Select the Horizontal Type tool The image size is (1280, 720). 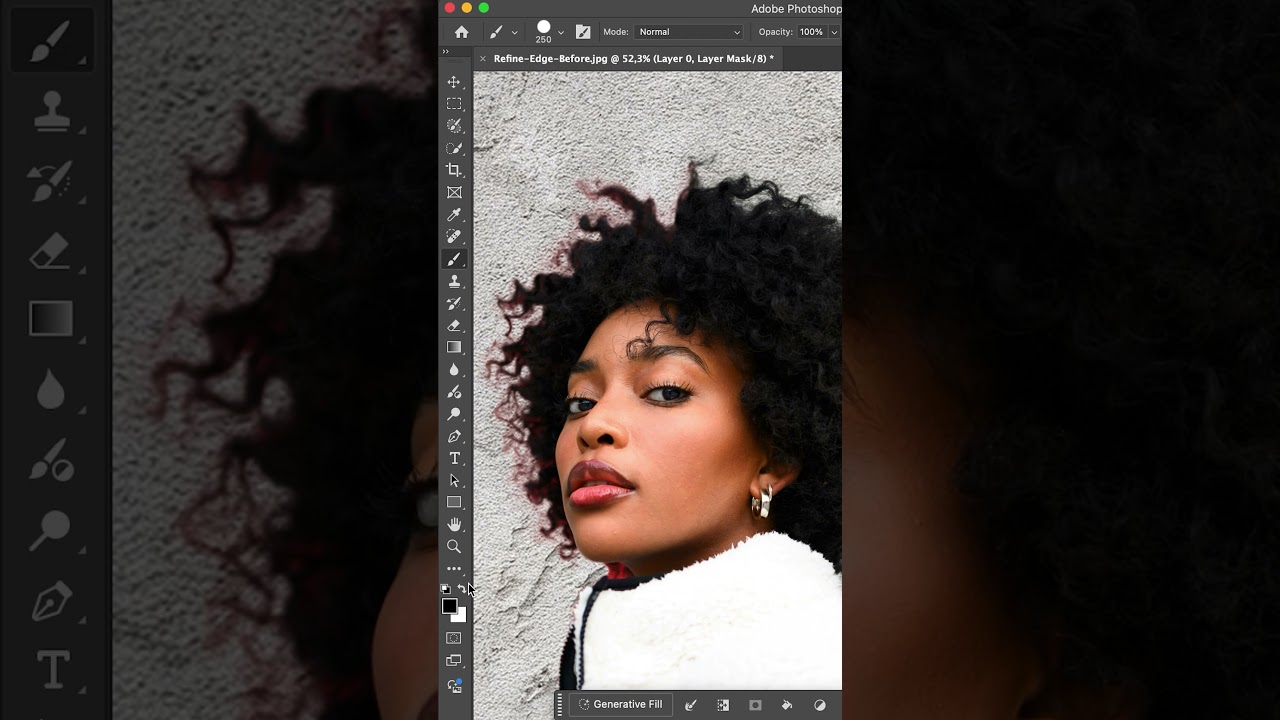[x=454, y=457]
